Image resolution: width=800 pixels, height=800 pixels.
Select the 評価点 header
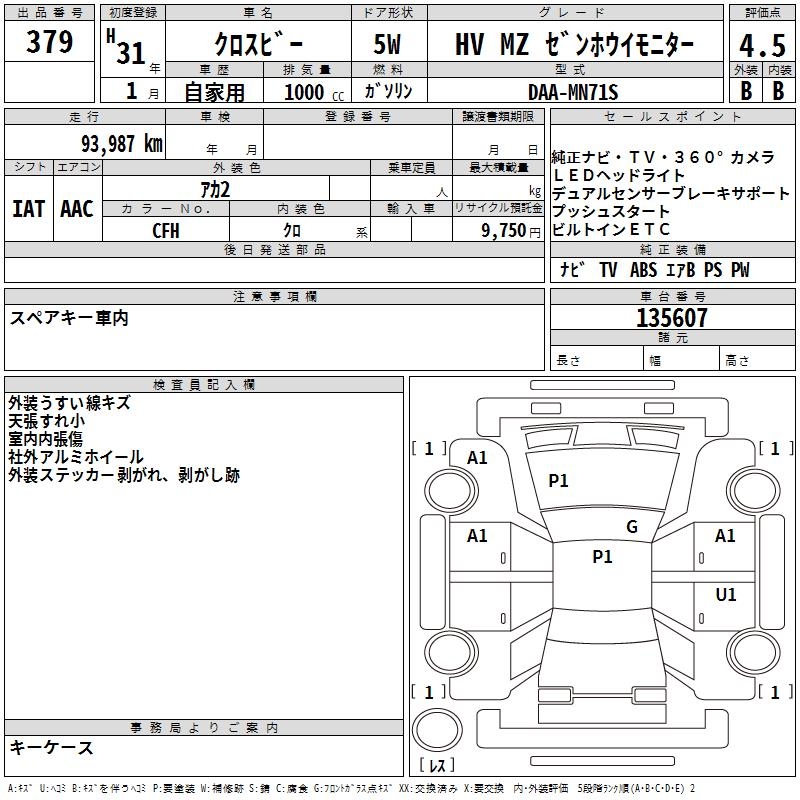coord(762,13)
